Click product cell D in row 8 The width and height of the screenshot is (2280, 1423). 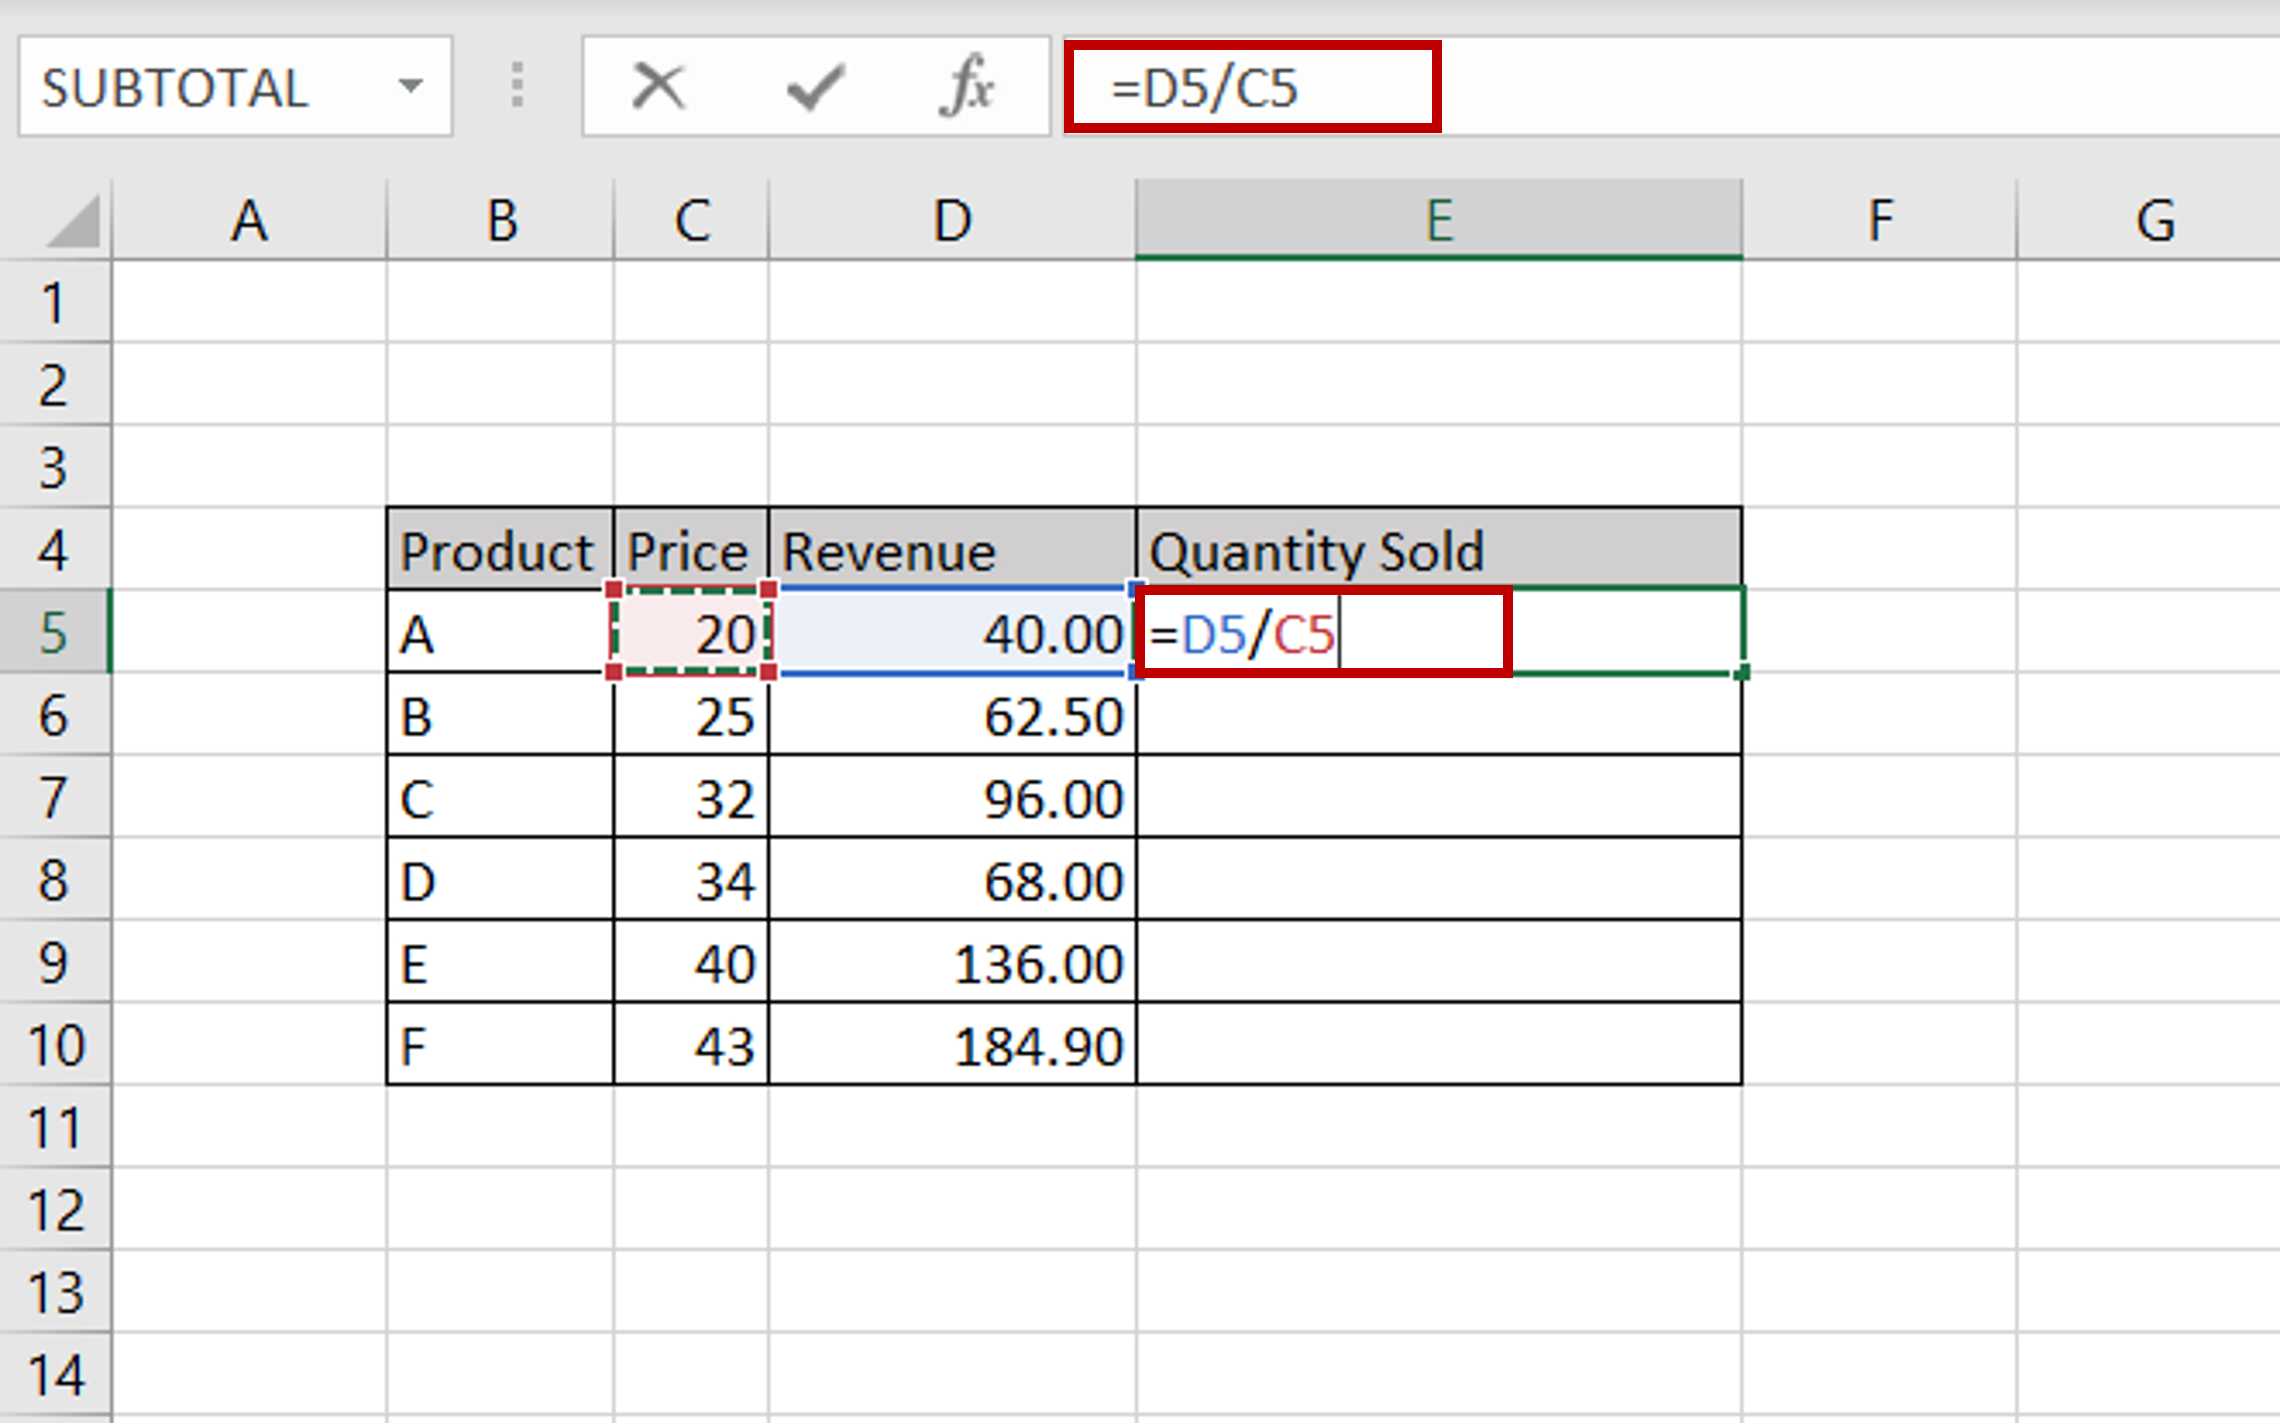[x=500, y=880]
